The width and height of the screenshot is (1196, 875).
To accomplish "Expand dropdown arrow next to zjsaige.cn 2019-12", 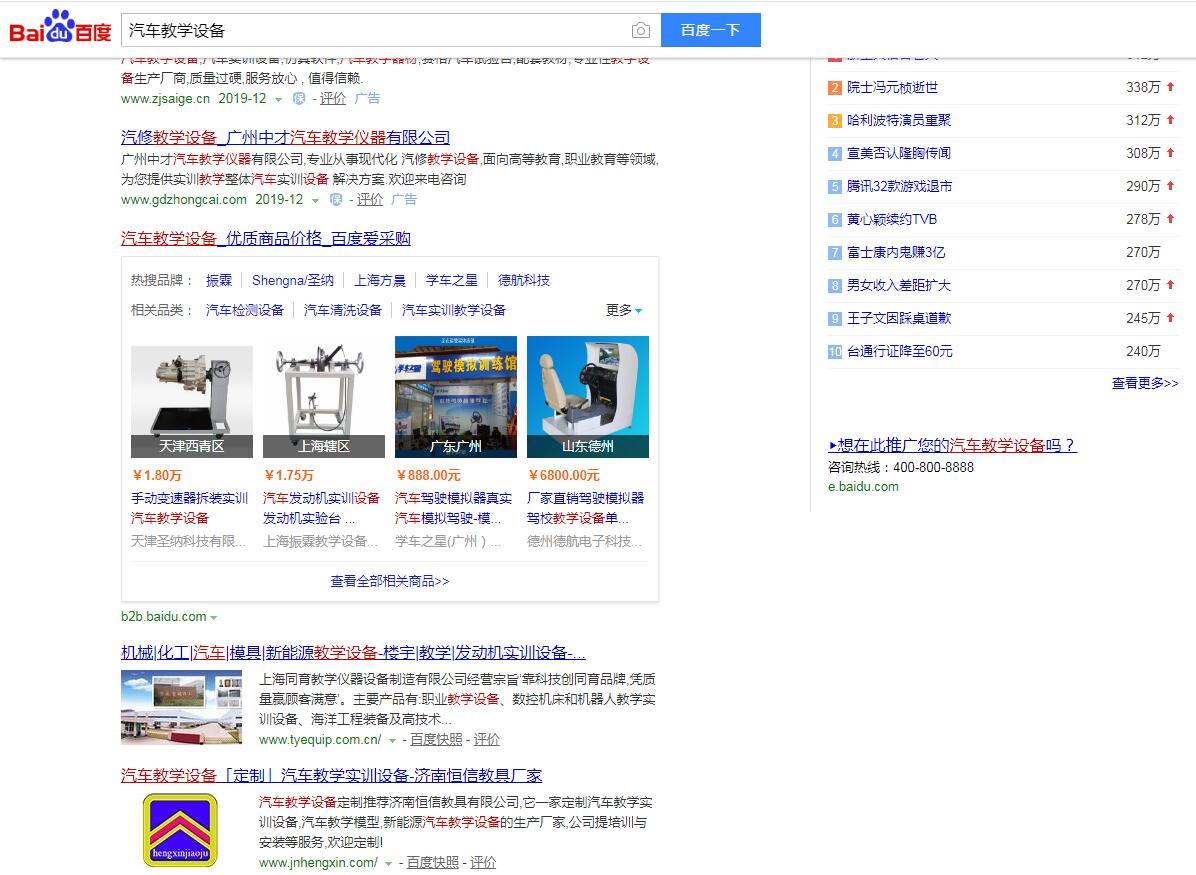I will click(x=278, y=100).
